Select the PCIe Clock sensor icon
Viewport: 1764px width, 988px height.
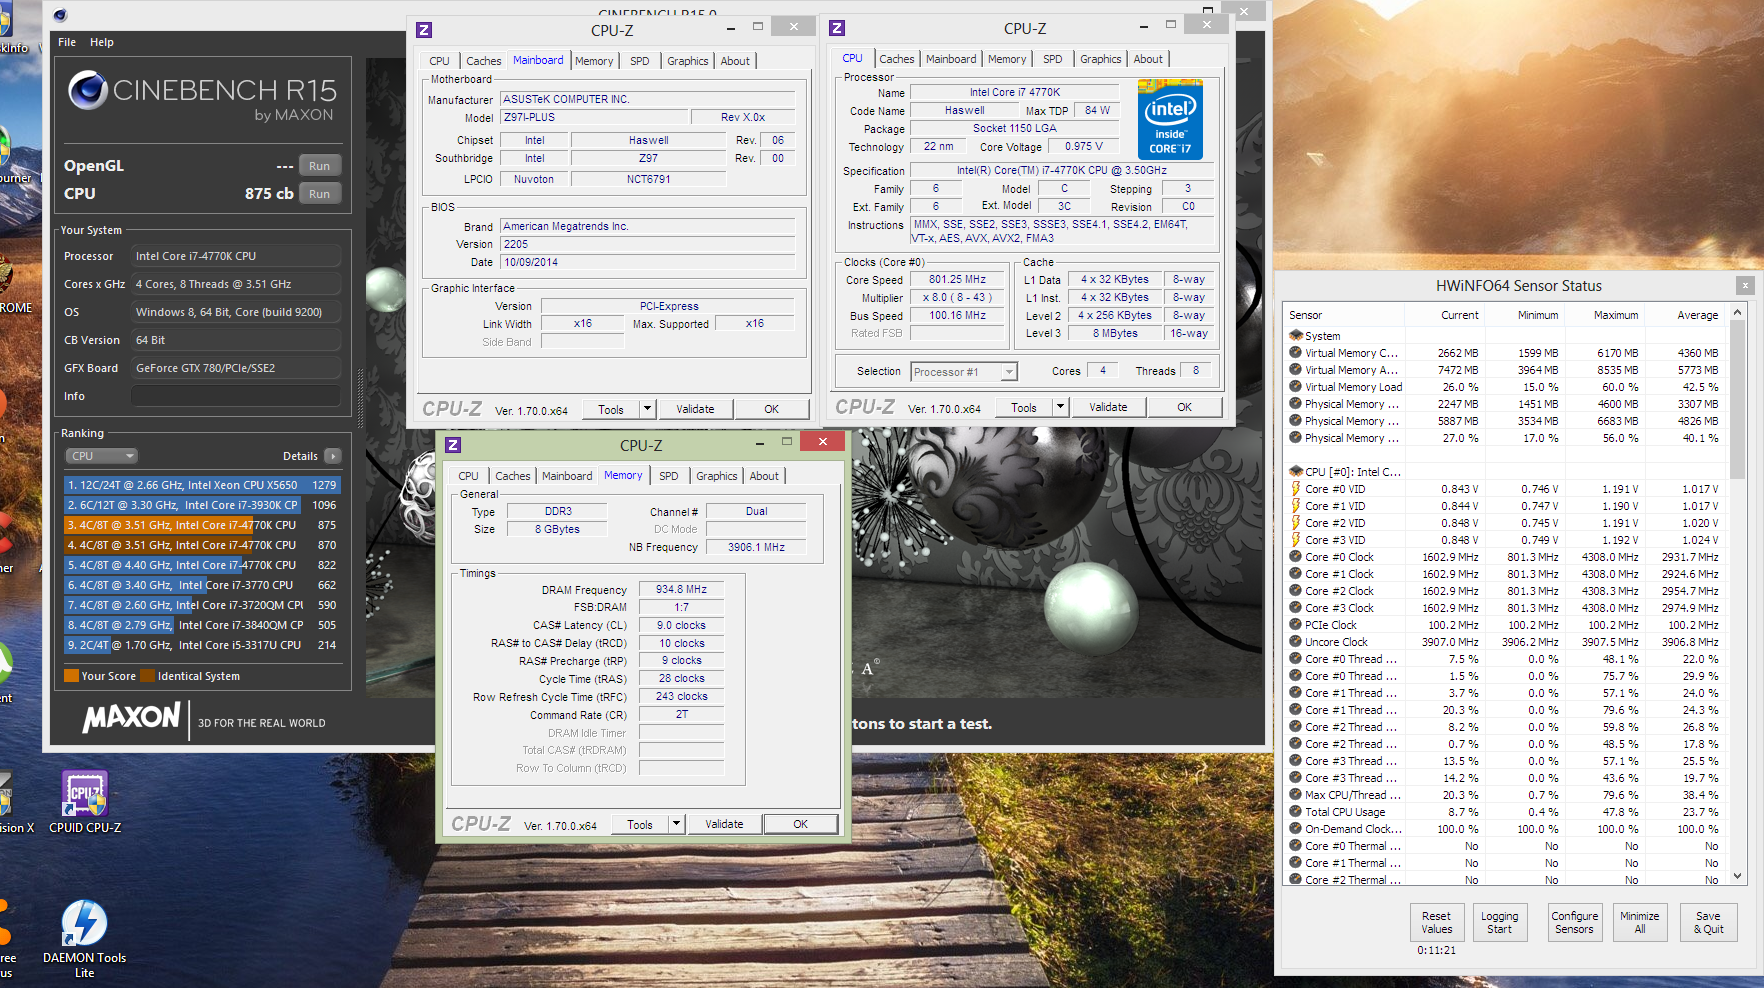1296,625
